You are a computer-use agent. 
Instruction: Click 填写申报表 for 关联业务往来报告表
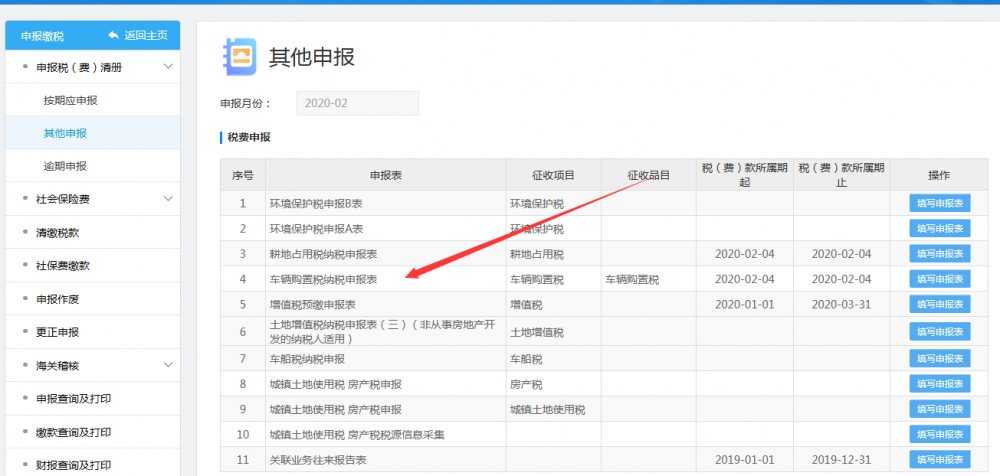pyautogui.click(x=939, y=460)
